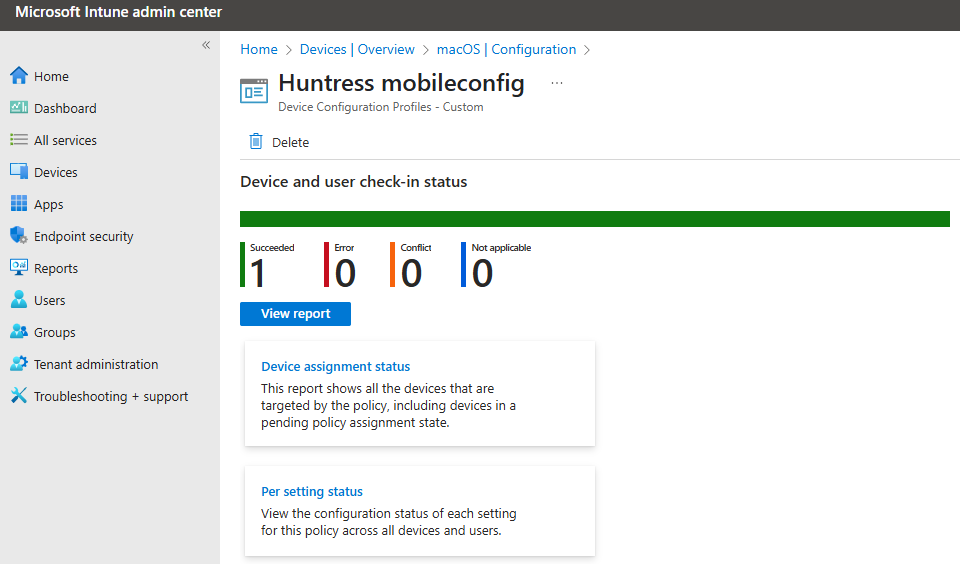Click the green check-in status bar
The width and height of the screenshot is (960, 564).
click(x=594, y=219)
